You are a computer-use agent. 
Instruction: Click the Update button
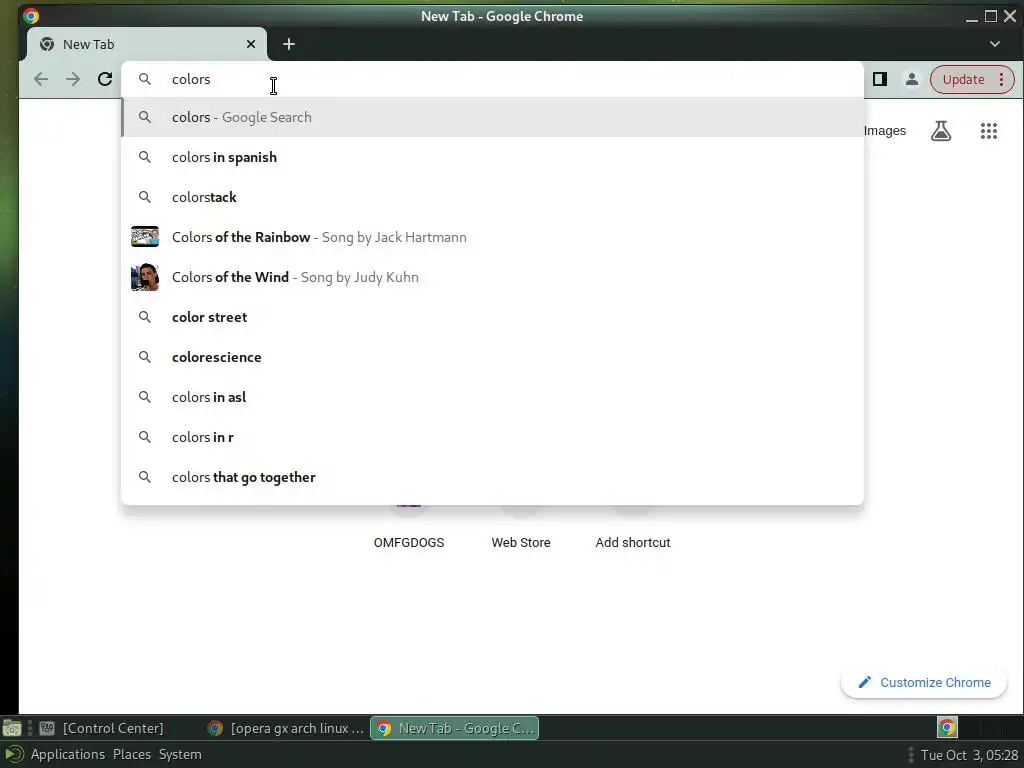(963, 79)
